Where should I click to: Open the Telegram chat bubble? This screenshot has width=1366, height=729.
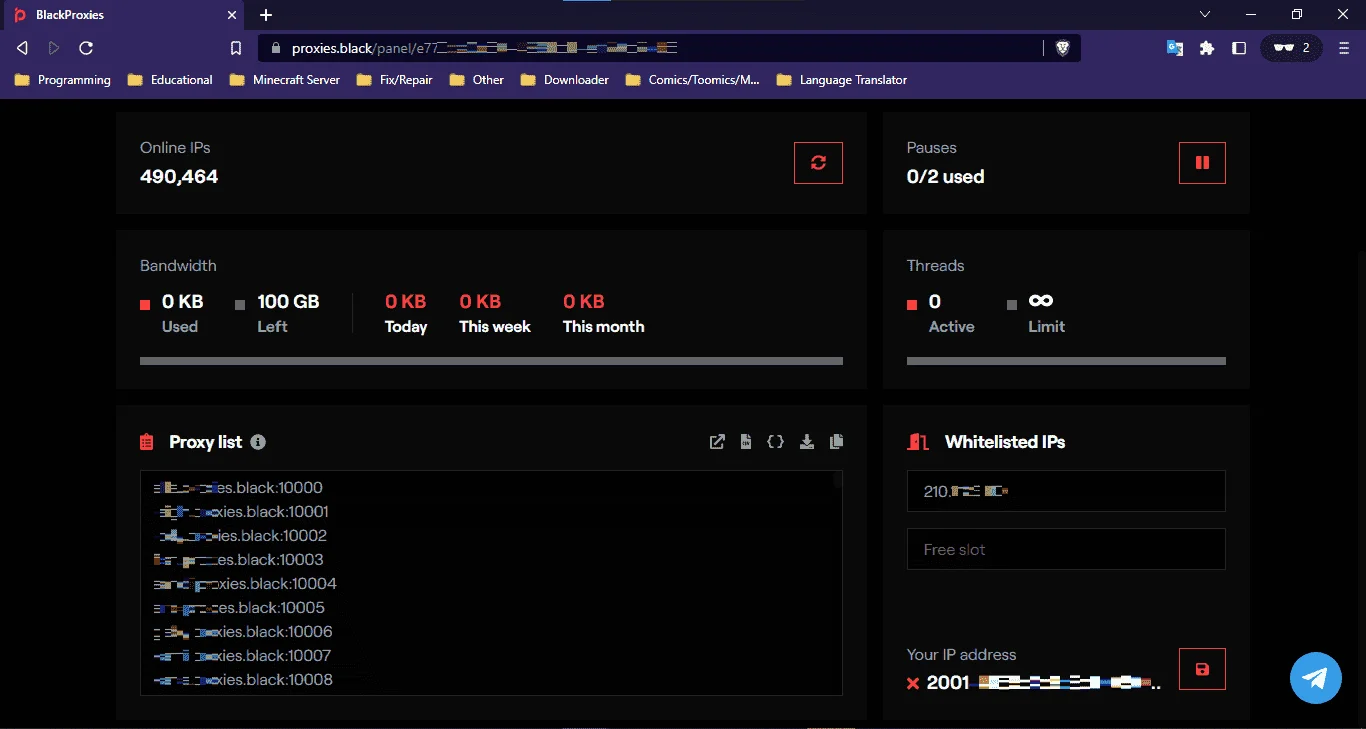(x=1315, y=678)
